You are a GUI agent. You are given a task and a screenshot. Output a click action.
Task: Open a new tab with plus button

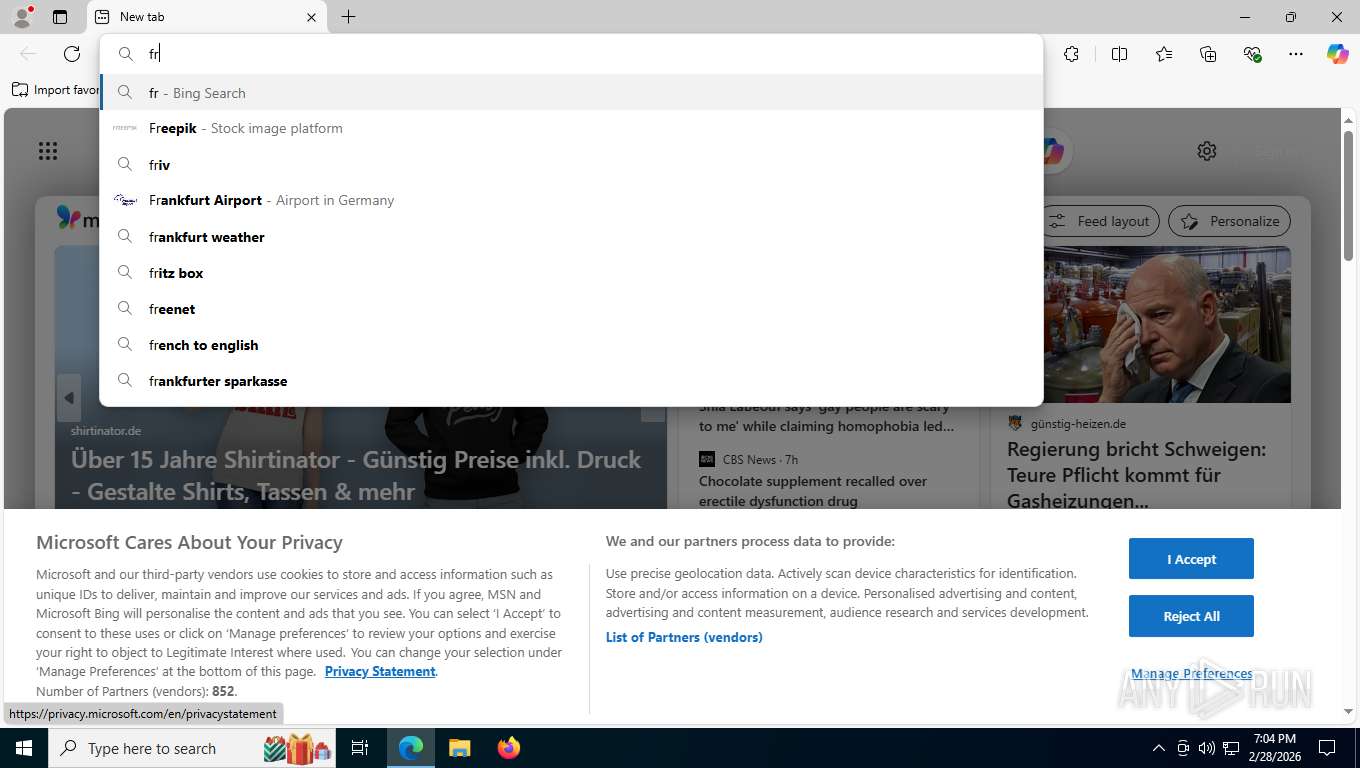click(x=348, y=17)
